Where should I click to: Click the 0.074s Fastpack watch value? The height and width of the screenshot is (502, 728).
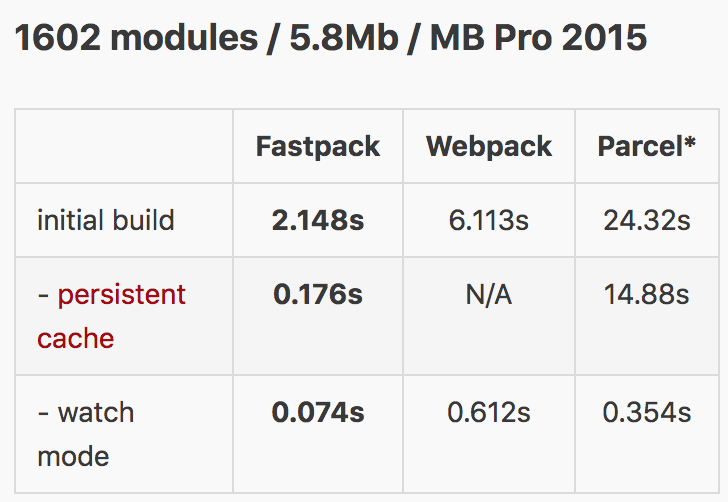click(x=318, y=412)
